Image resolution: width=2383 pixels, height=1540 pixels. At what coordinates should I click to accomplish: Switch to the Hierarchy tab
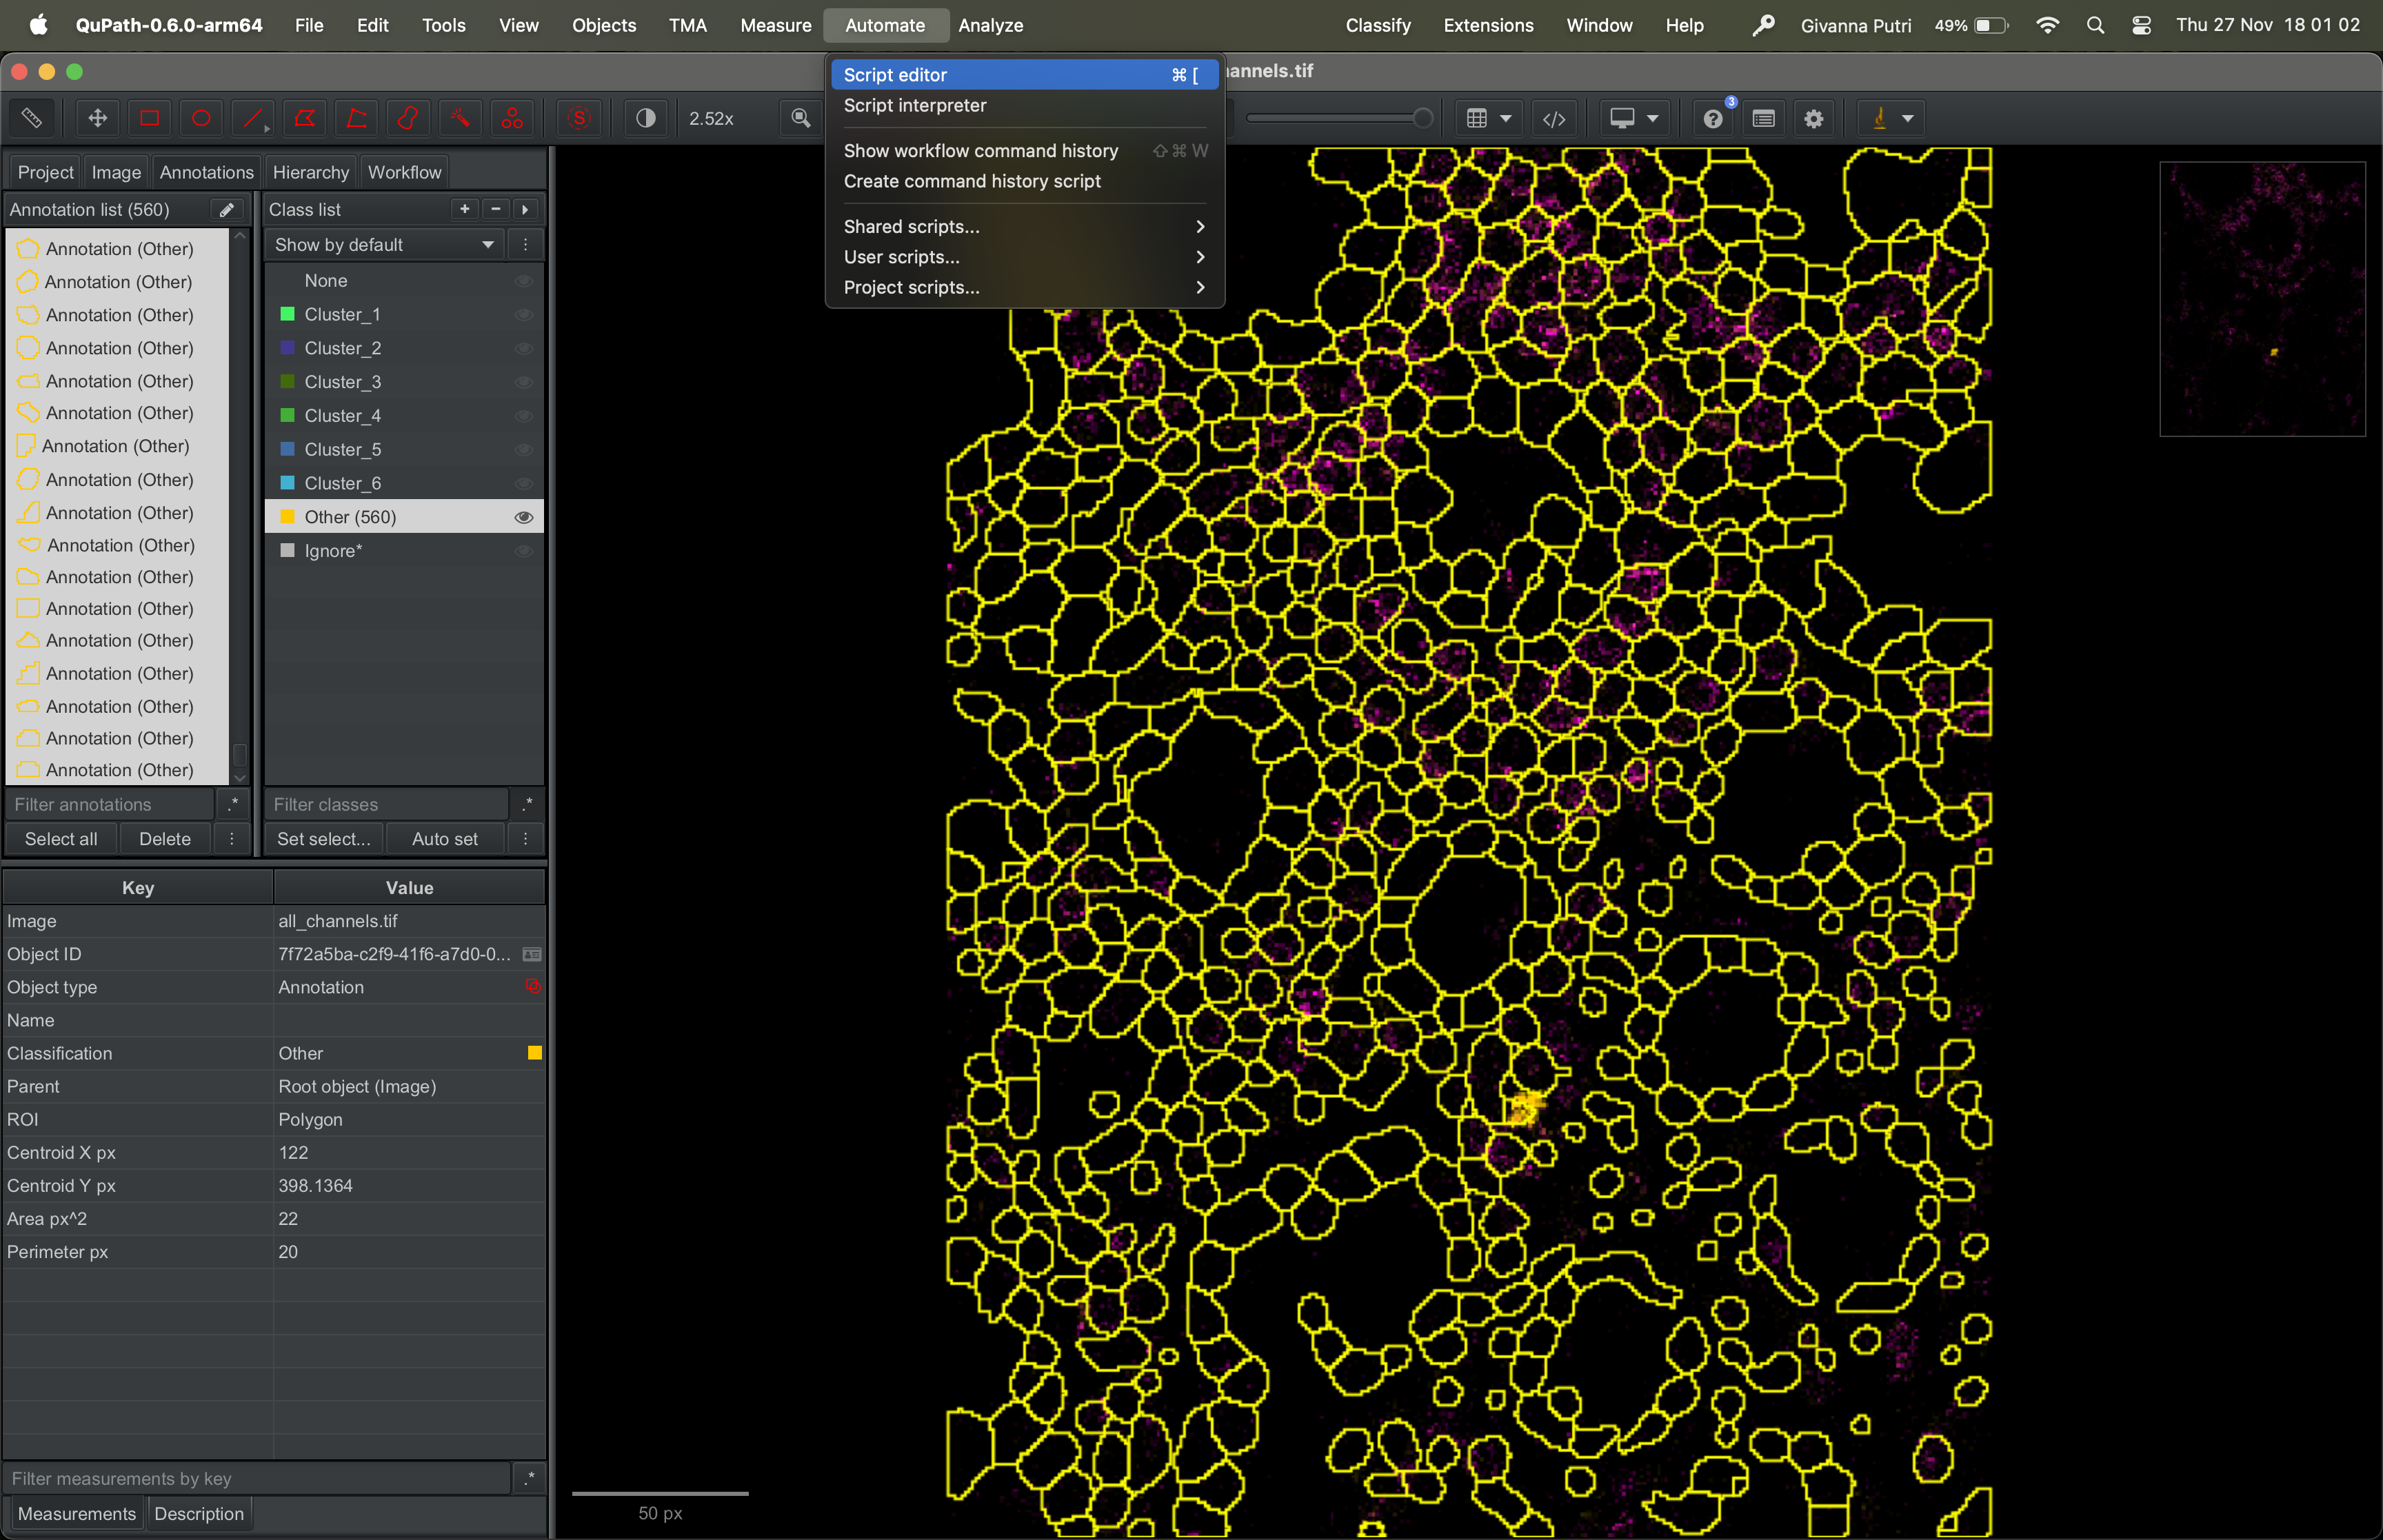point(310,172)
